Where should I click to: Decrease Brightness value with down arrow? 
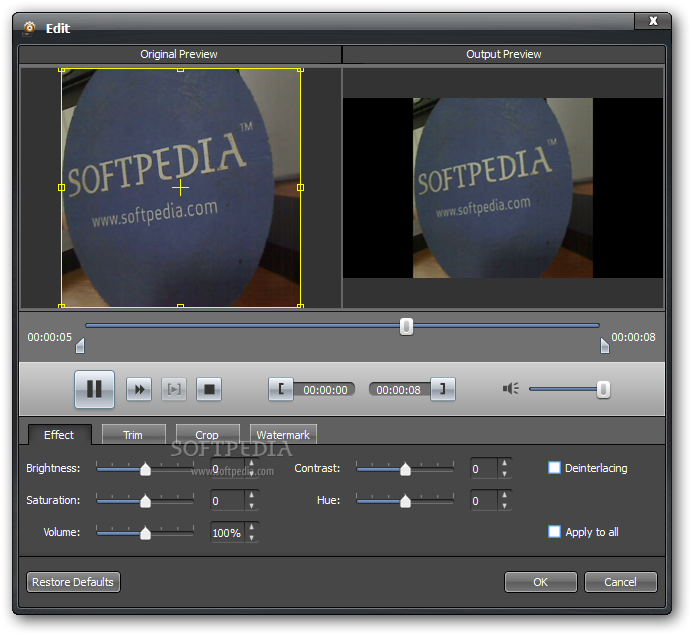[x=252, y=474]
